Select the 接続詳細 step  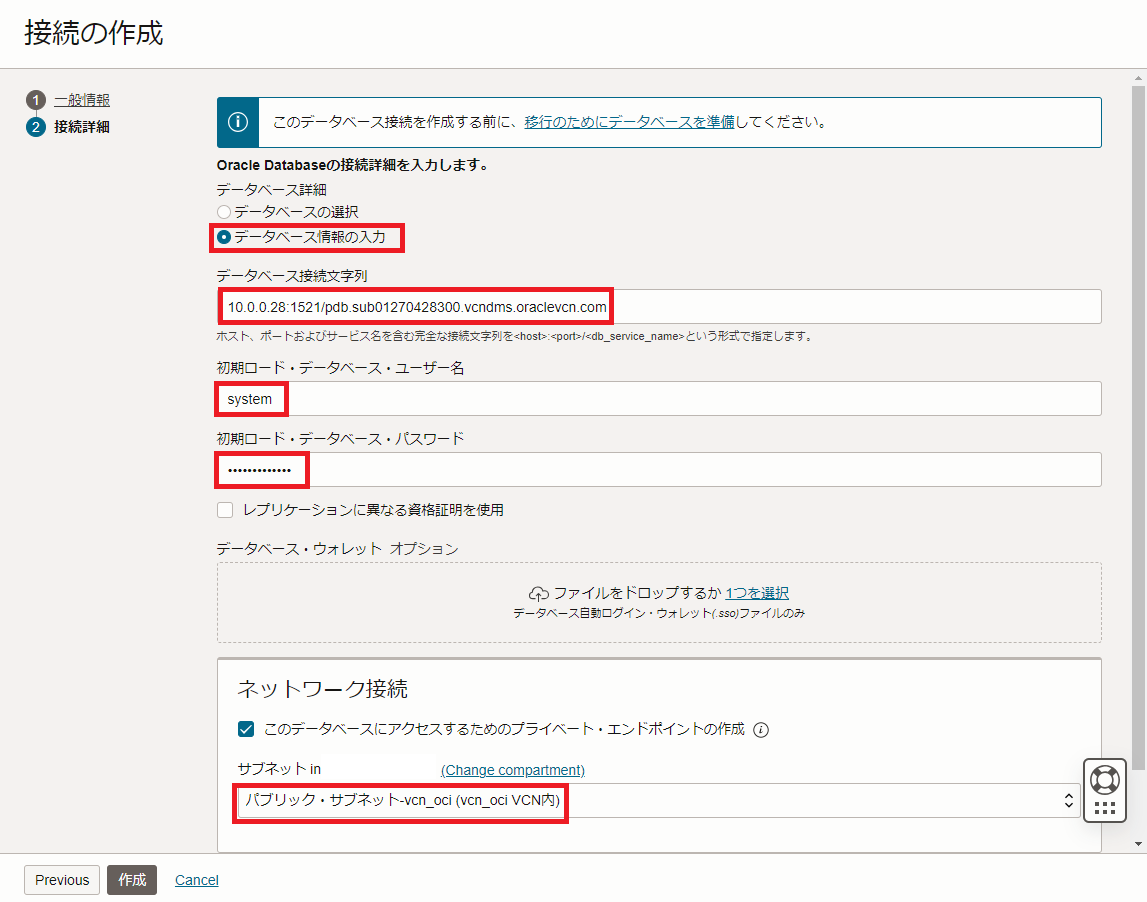pos(82,126)
